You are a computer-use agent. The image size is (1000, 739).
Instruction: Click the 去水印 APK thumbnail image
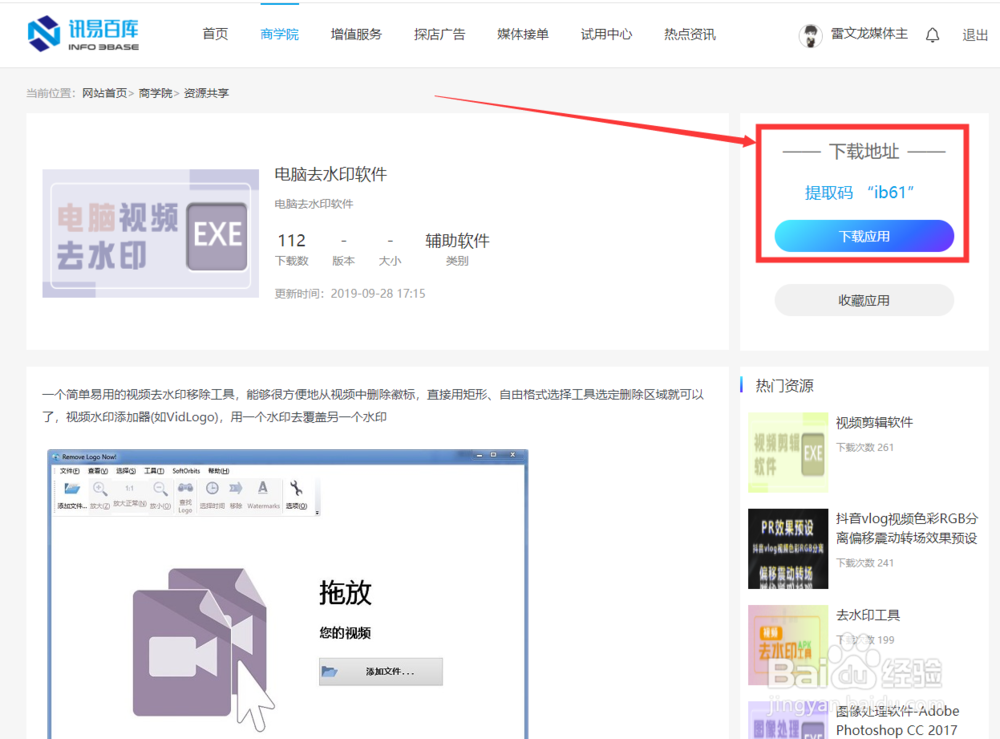[788, 645]
